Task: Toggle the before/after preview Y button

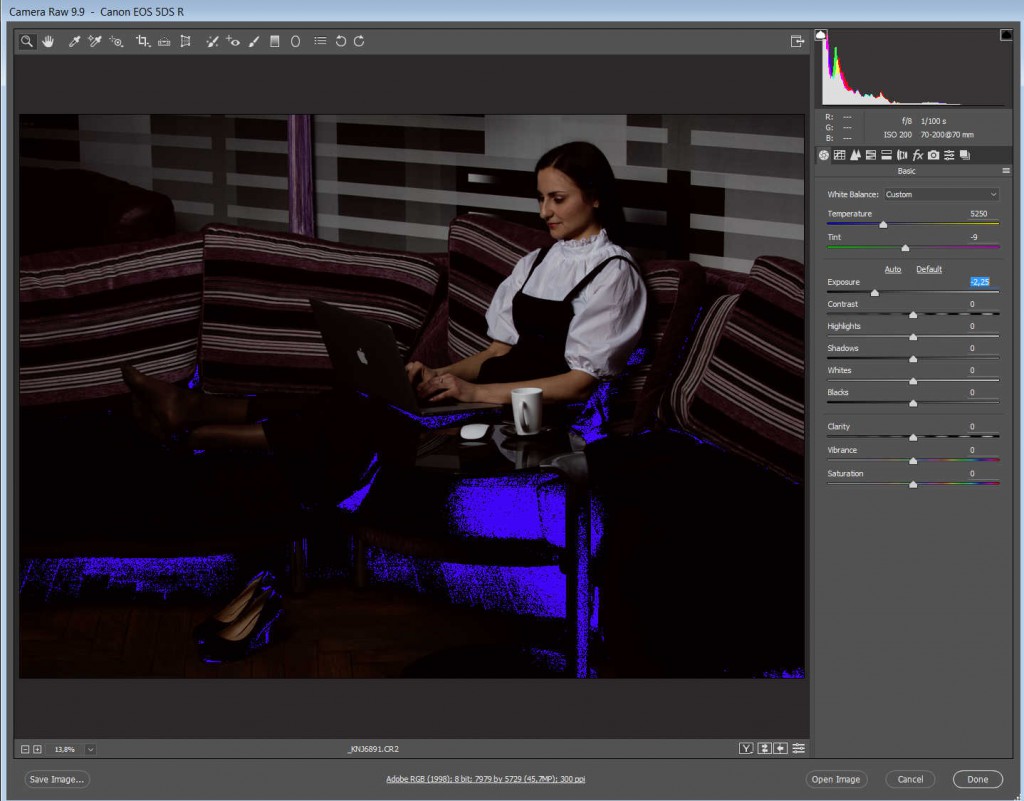Action: [746, 748]
